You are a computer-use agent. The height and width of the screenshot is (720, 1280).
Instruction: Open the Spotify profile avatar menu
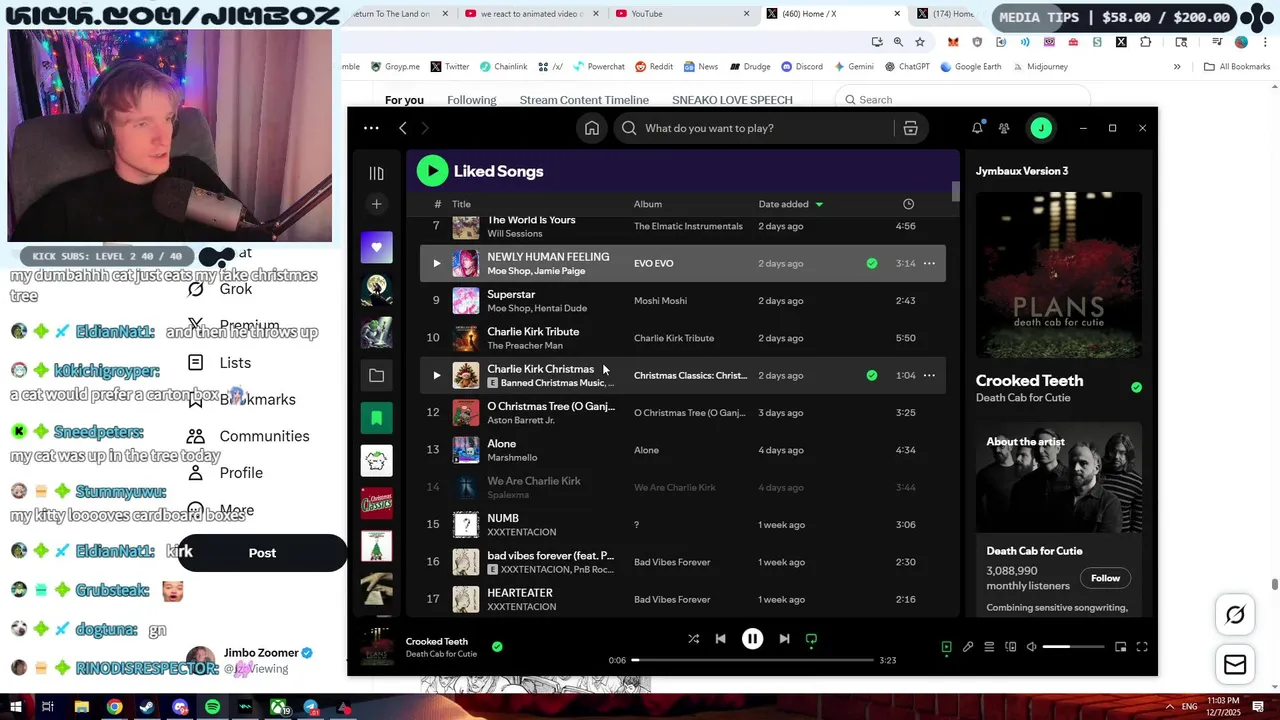[1041, 128]
